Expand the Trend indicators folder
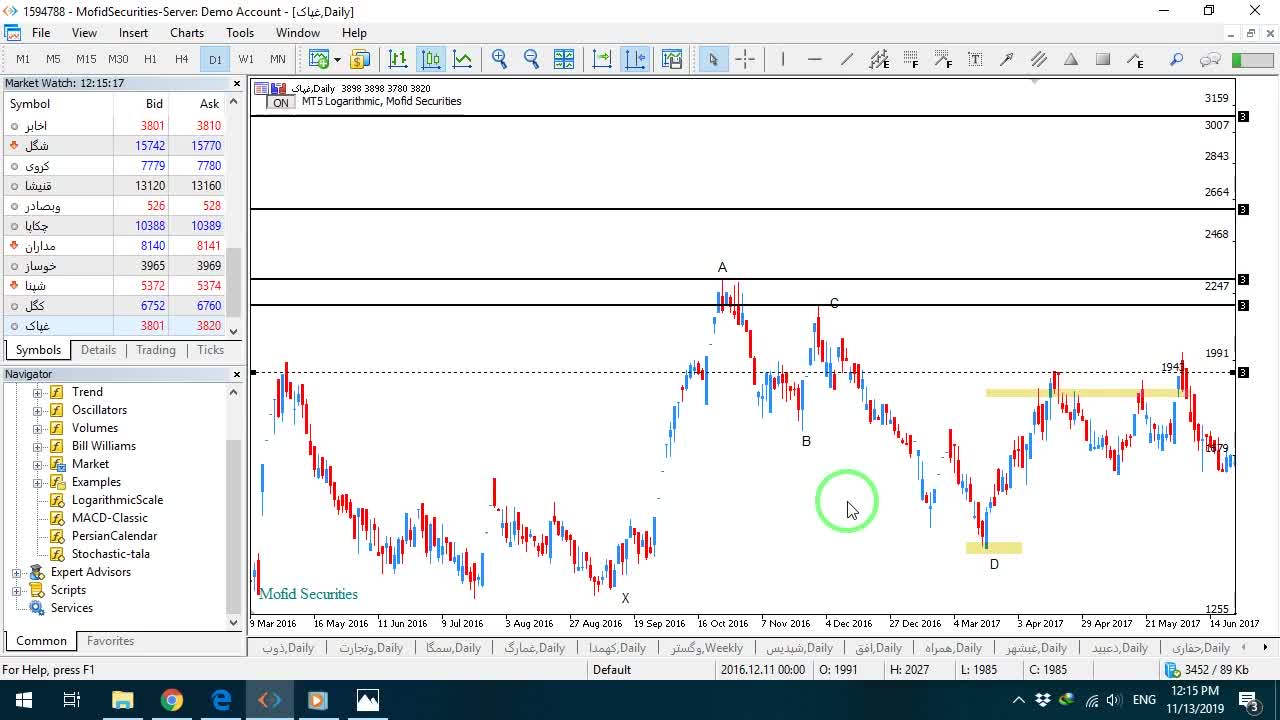The width and height of the screenshot is (1280, 720). point(38,392)
